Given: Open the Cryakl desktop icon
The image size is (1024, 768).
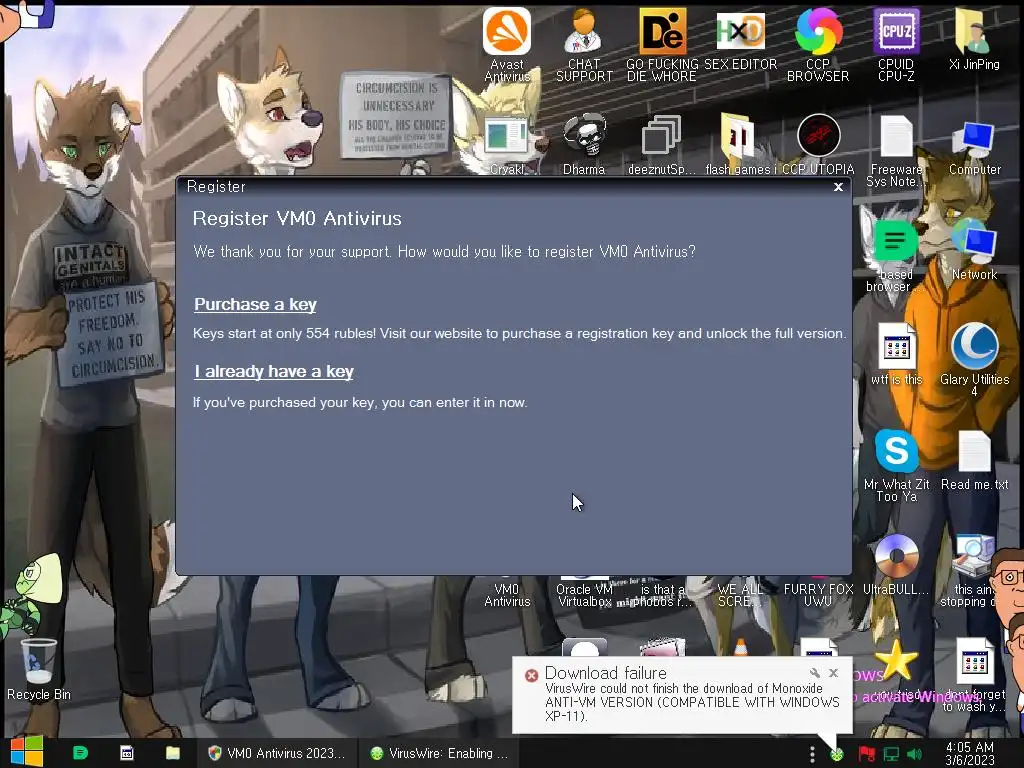Looking at the screenshot, I should 507,145.
